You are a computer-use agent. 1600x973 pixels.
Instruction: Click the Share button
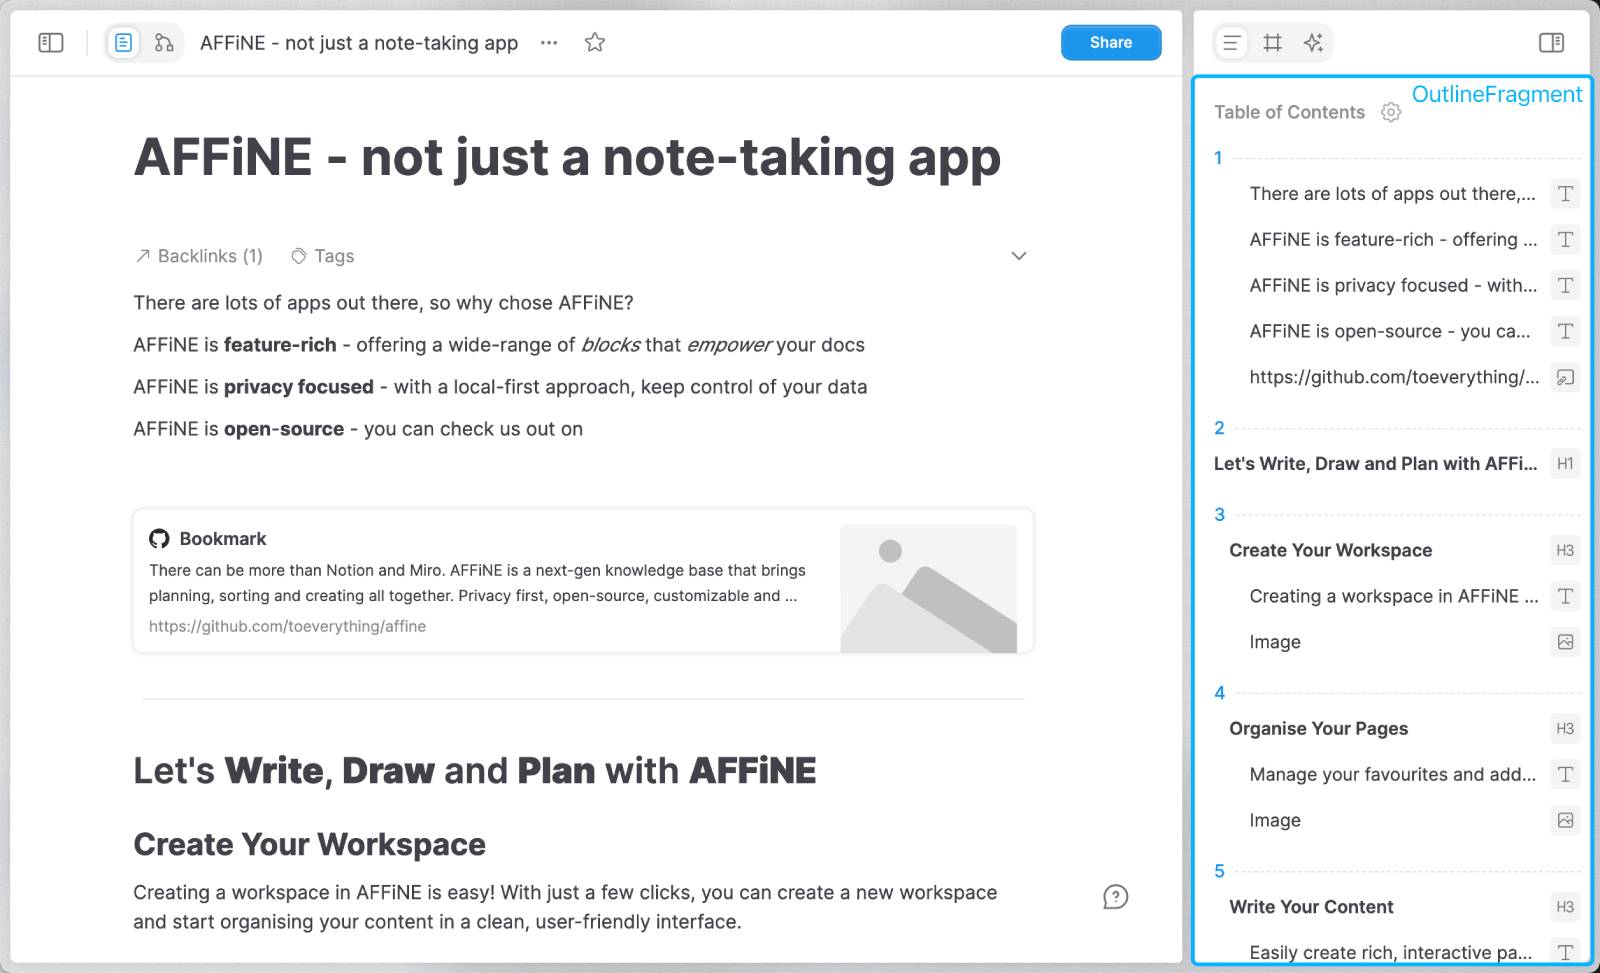tap(1110, 43)
